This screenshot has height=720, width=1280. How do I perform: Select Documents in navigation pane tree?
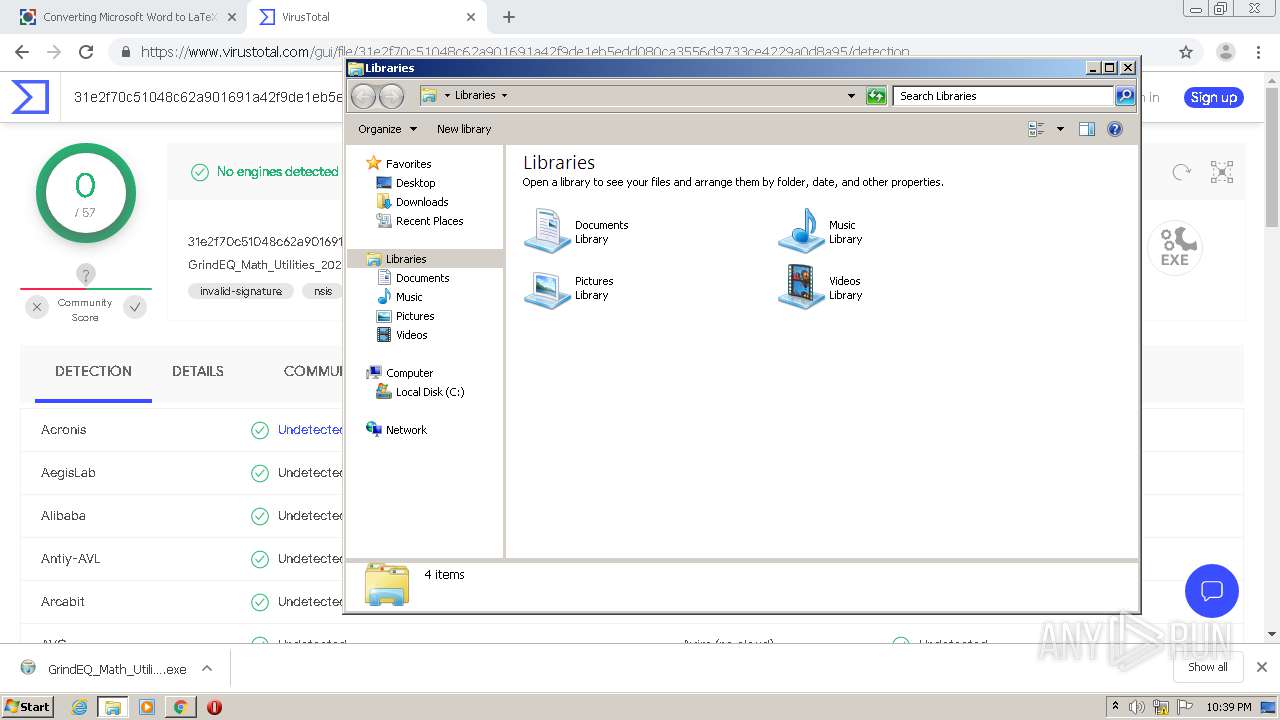[x=422, y=278]
